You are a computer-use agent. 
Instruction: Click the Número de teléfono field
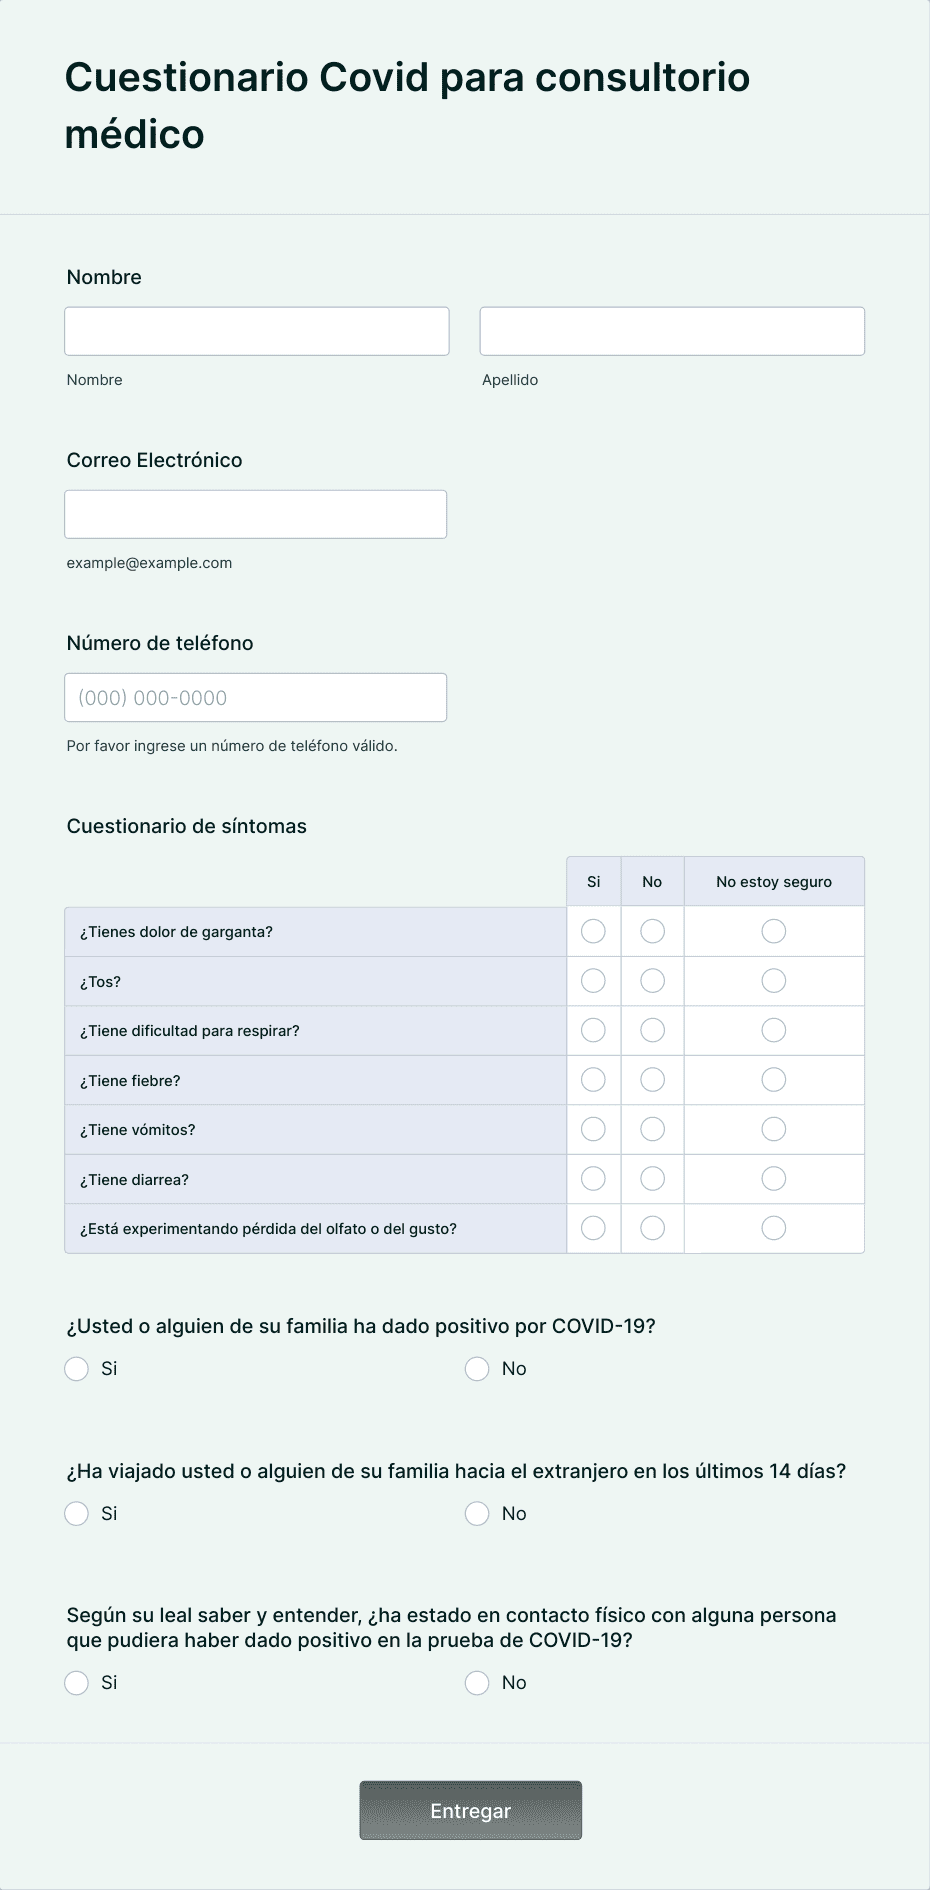pyautogui.click(x=256, y=697)
